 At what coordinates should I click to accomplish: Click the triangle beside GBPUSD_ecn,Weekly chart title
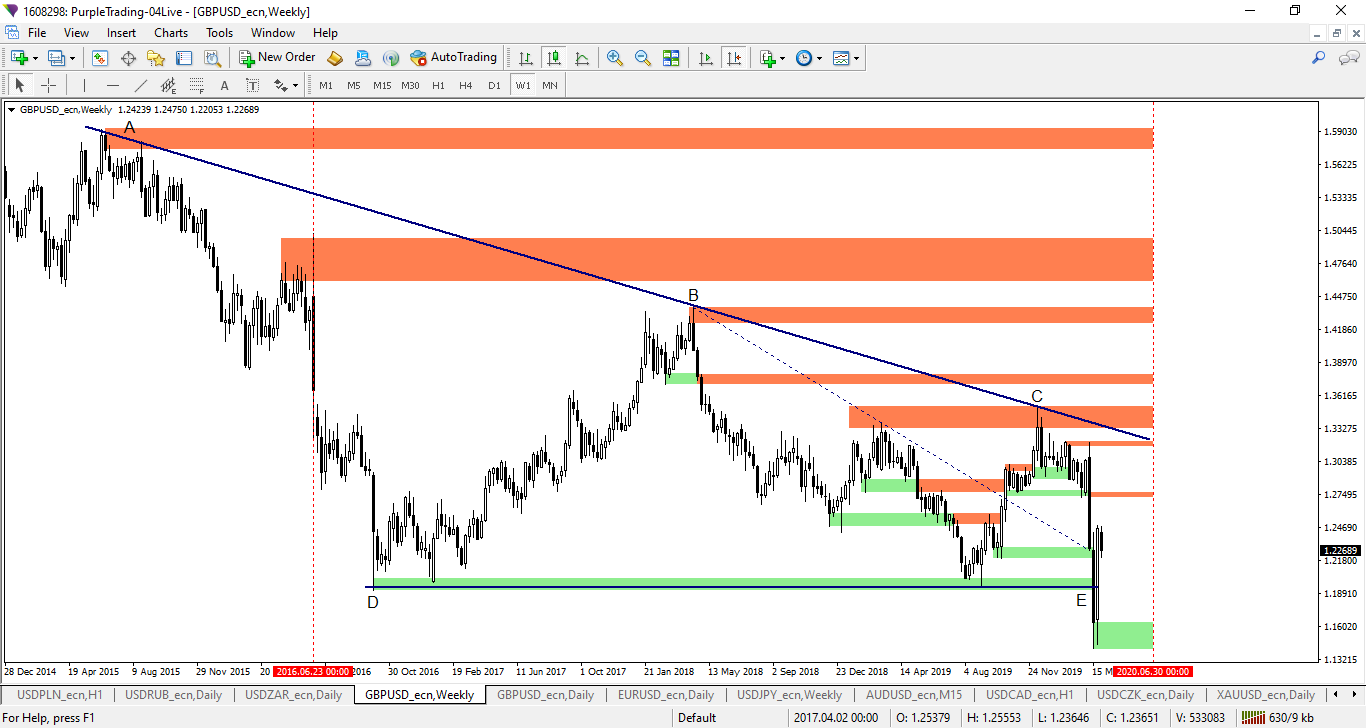[x=12, y=110]
